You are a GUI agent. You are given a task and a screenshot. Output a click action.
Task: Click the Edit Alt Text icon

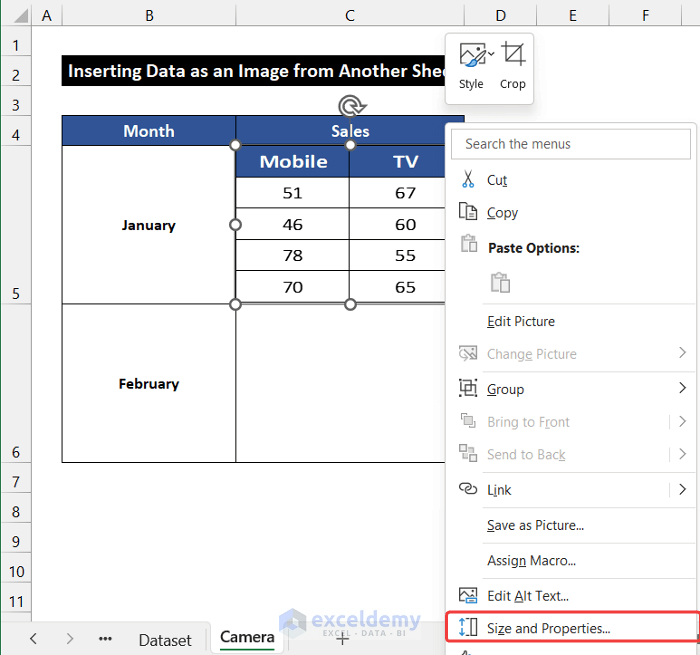468,595
